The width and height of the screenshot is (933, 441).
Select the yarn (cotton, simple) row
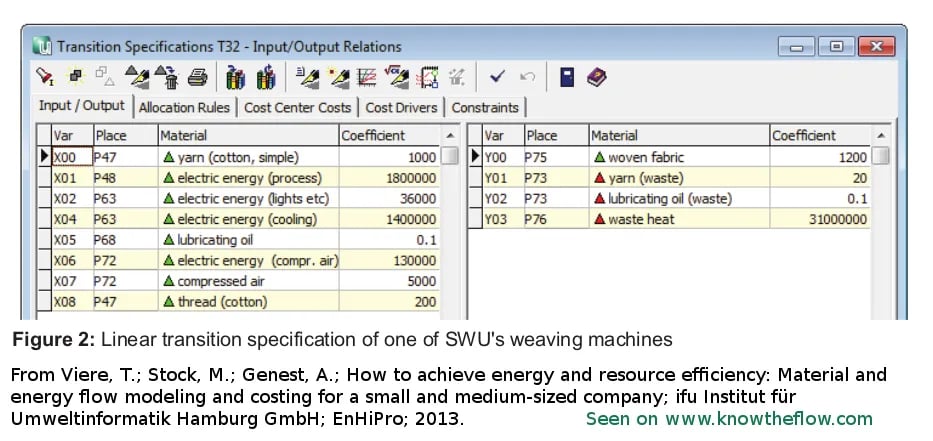point(241,157)
